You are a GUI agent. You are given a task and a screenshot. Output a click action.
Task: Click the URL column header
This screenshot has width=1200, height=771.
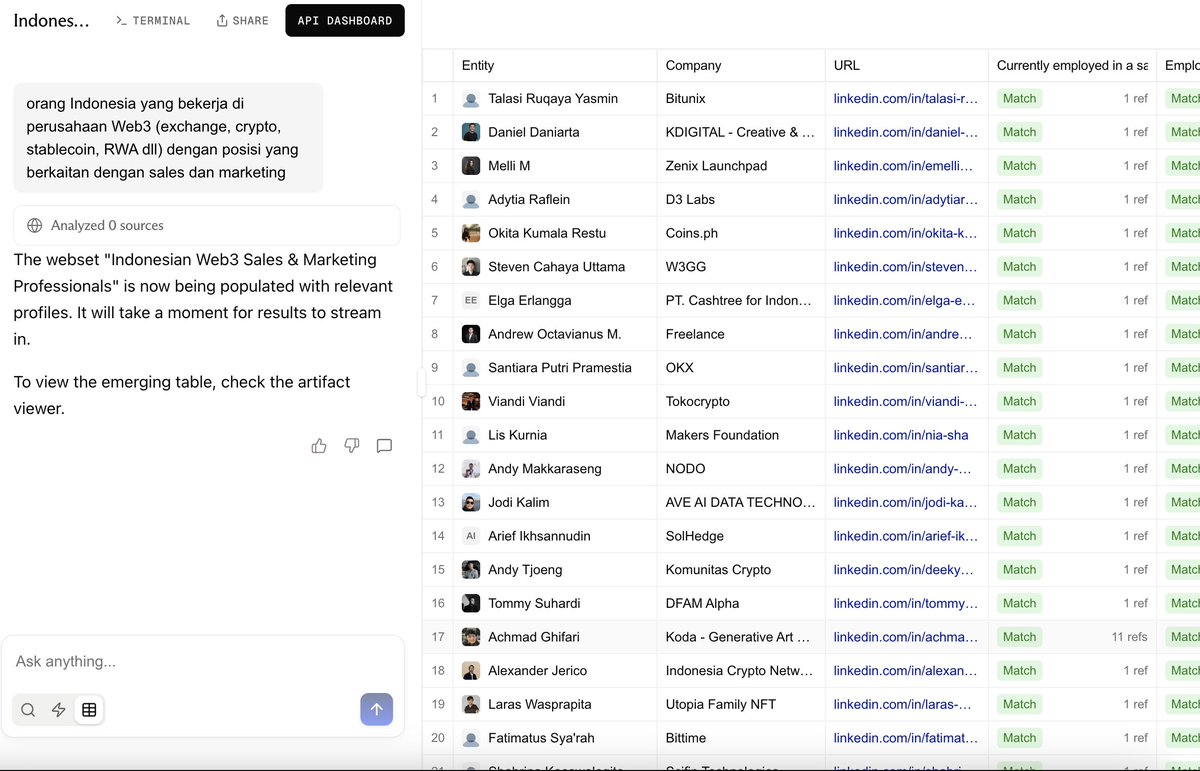tap(907, 65)
